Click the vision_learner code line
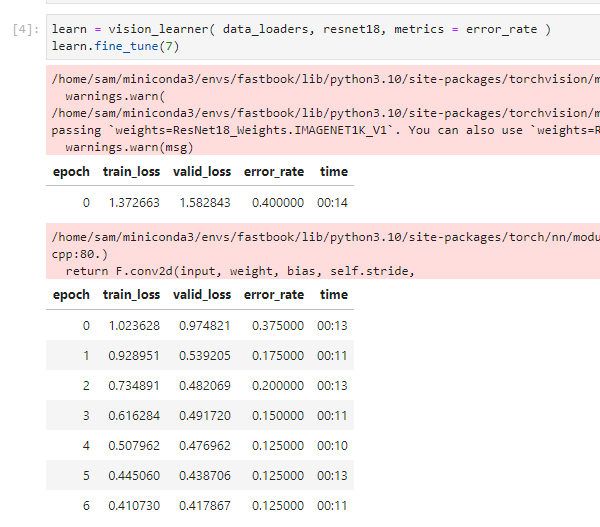The image size is (600, 527). pyautogui.click(x=300, y=31)
